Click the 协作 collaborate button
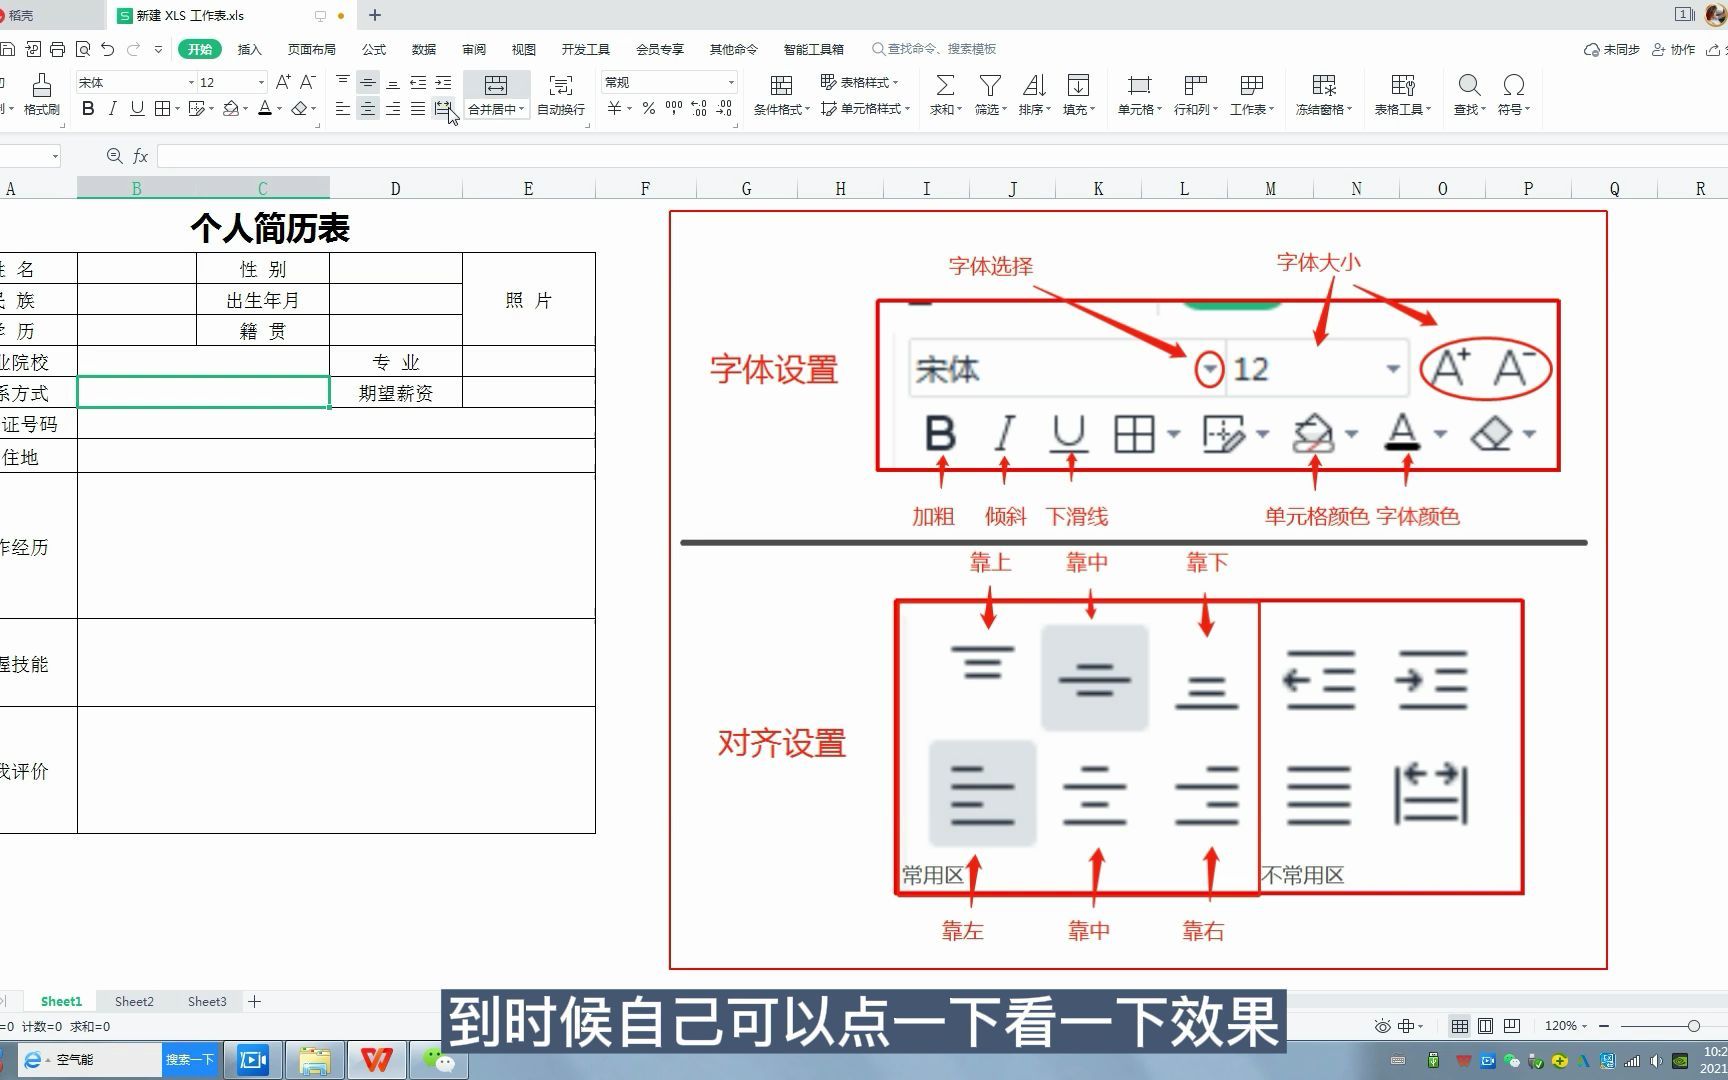The image size is (1728, 1080). tap(1673, 49)
